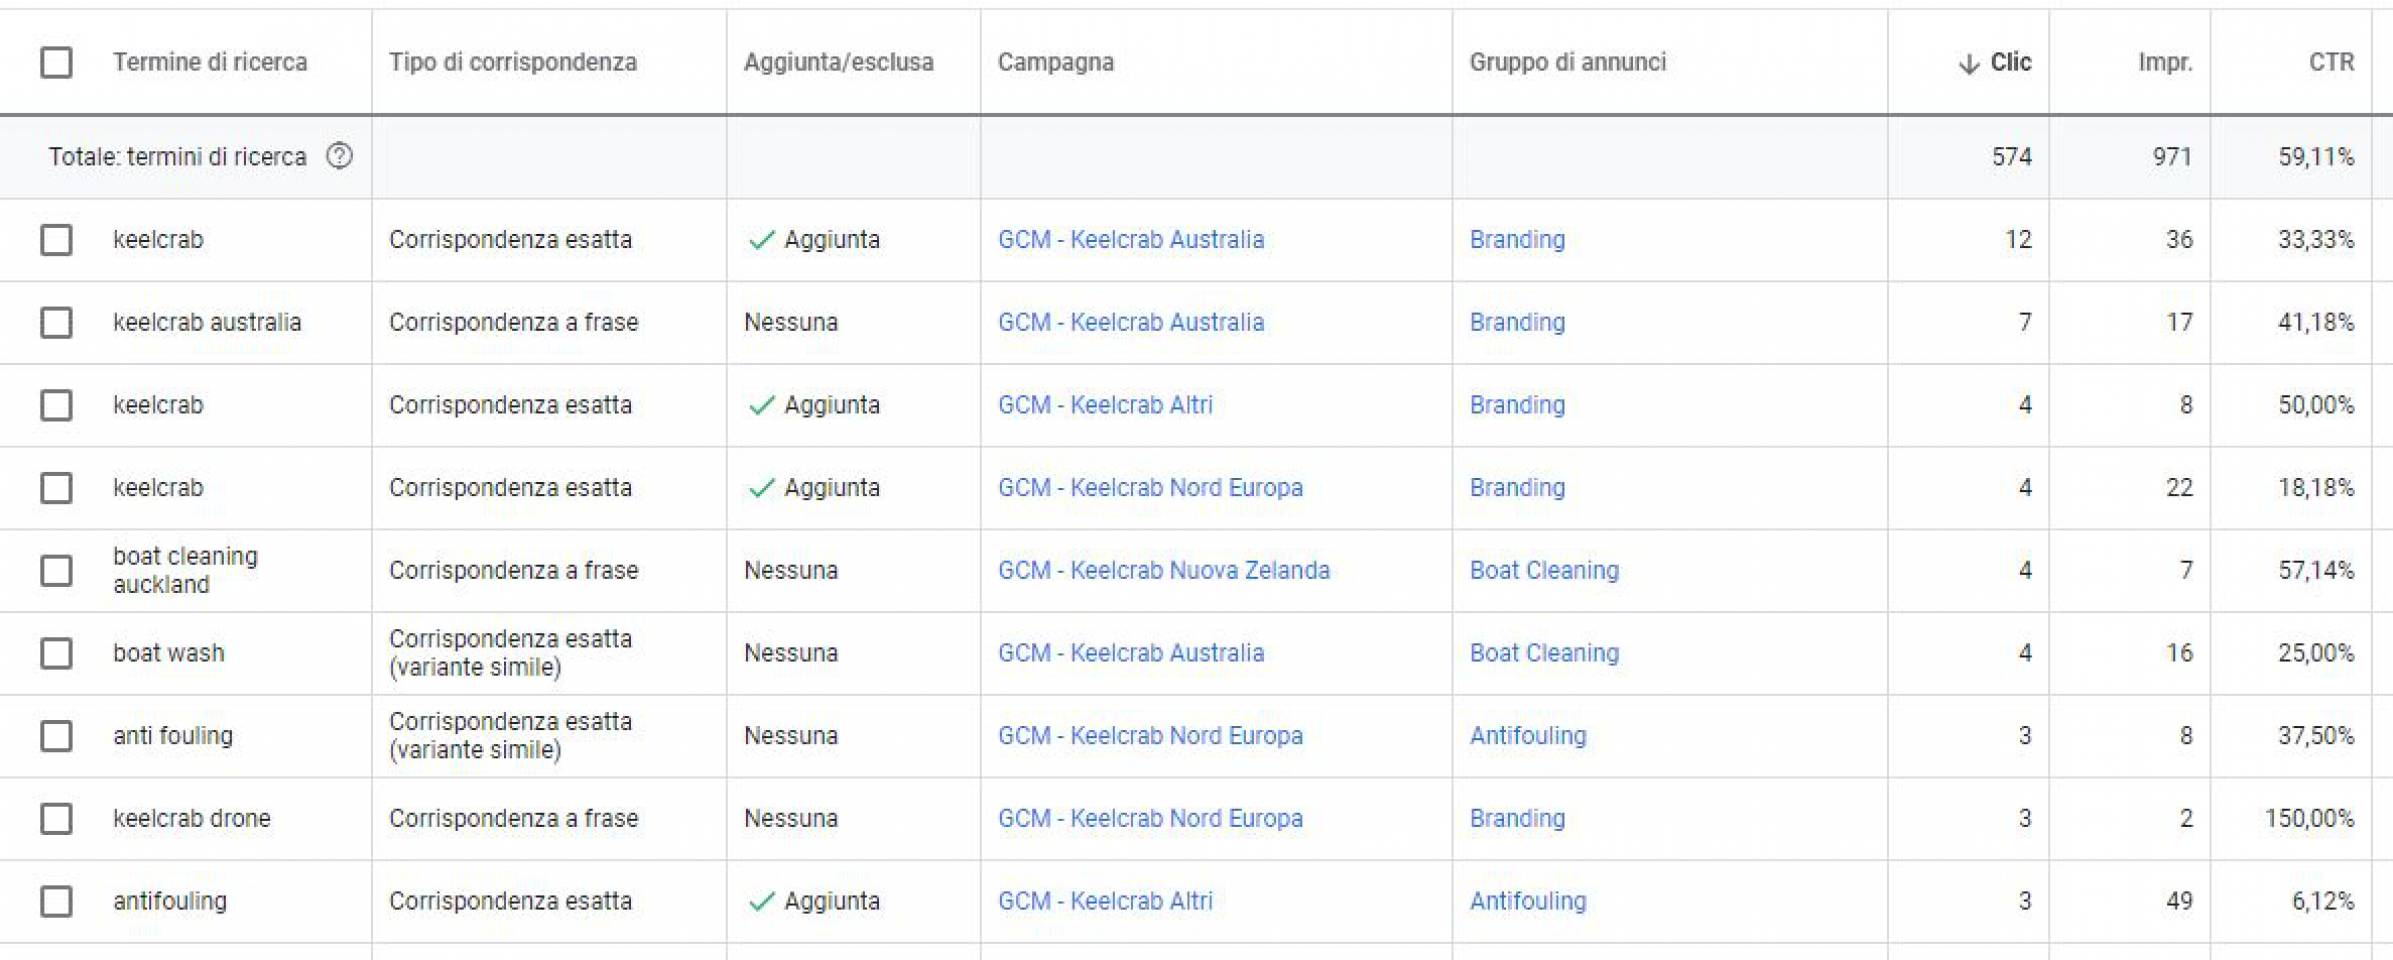Open GCM - Keelcrab Australia in keelcrab australia row
This screenshot has width=2393, height=960.
[1131, 322]
